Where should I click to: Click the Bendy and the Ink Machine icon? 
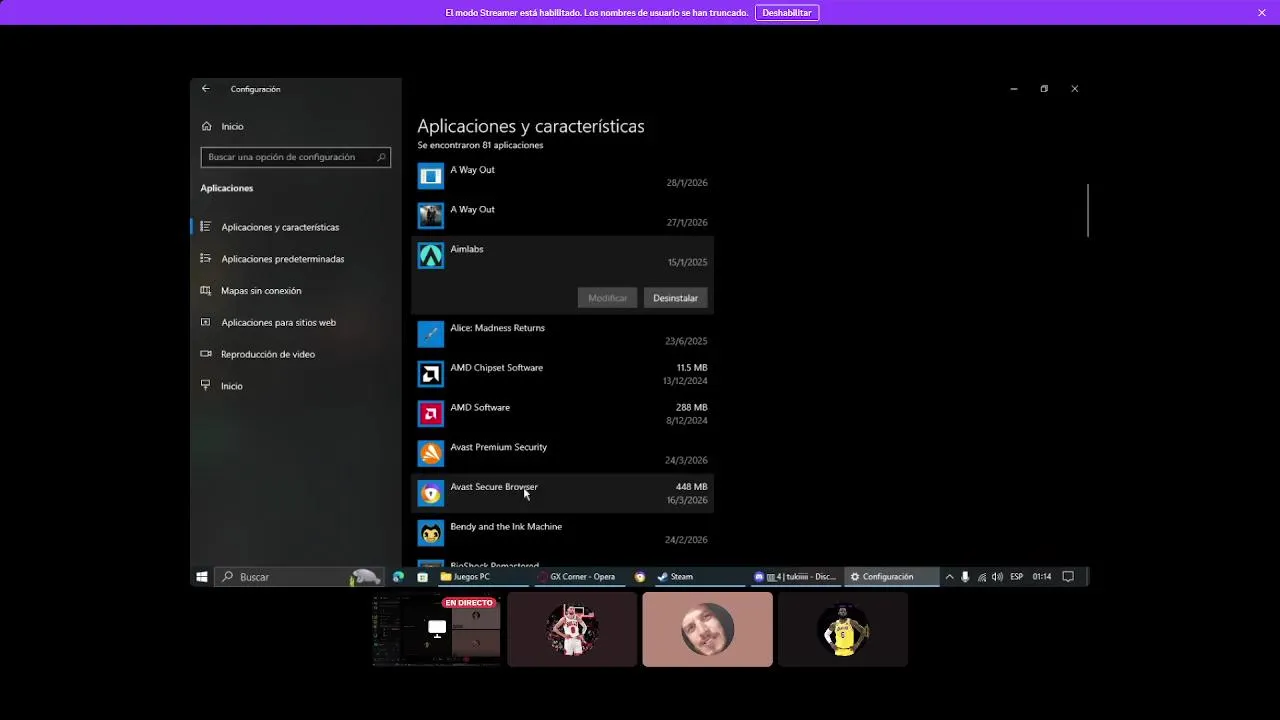[x=431, y=533]
